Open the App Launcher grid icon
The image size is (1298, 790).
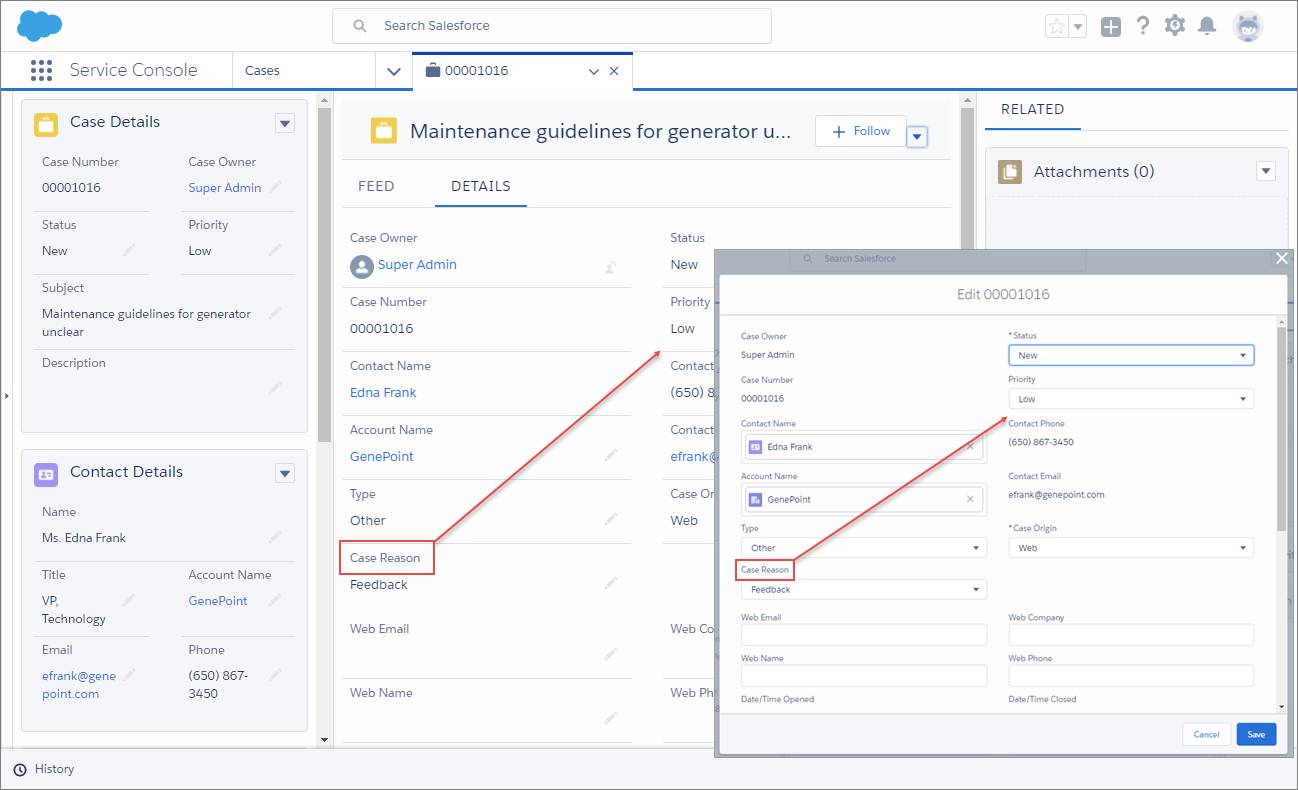41,70
